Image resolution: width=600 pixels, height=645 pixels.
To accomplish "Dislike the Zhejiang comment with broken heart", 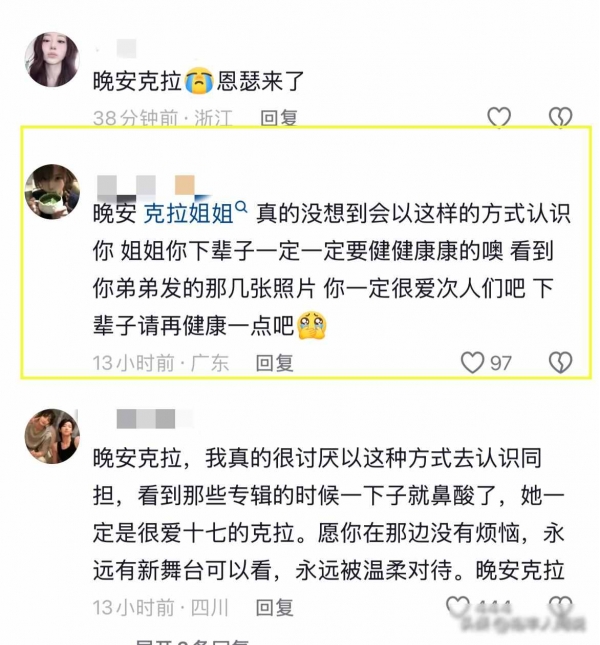I will pos(561,117).
